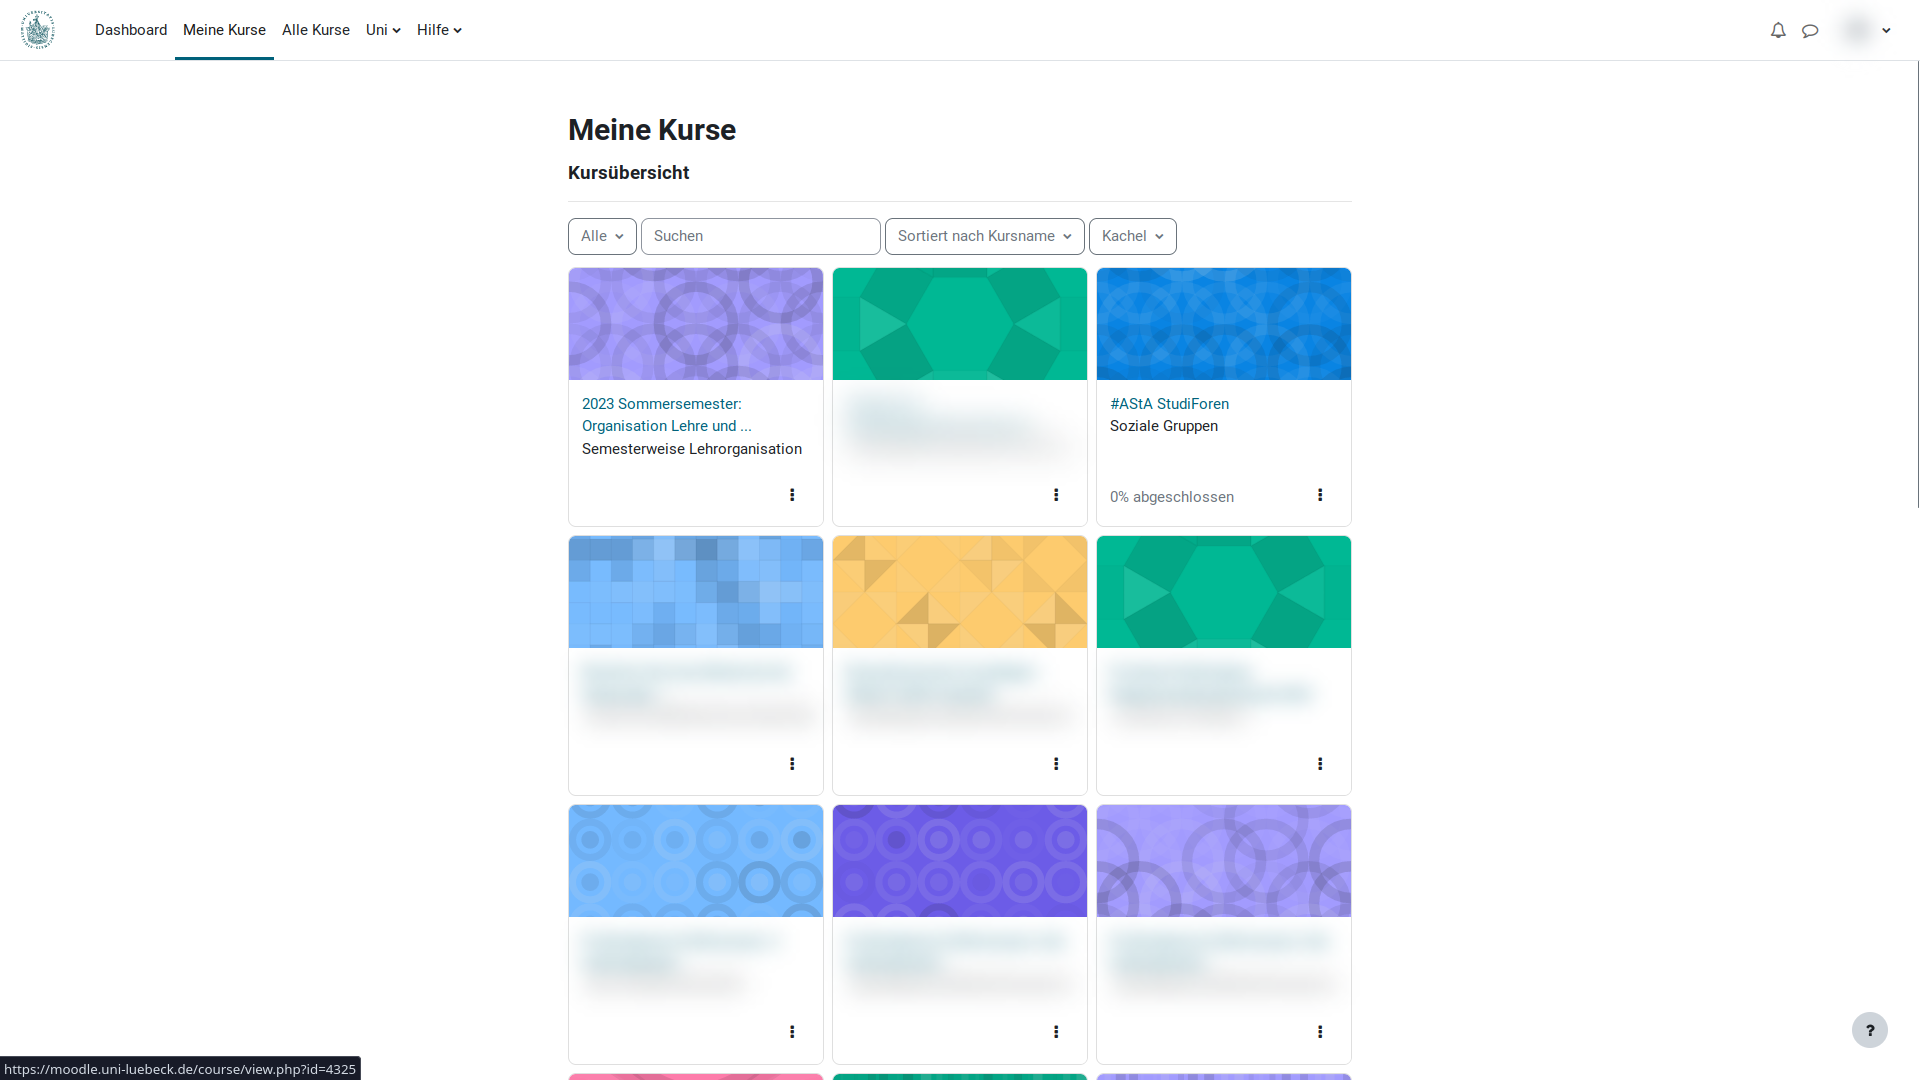Image resolution: width=1920 pixels, height=1080 pixels.
Task: Open three-dot menu on yellow triangle card
Action: pyautogui.click(x=1056, y=764)
